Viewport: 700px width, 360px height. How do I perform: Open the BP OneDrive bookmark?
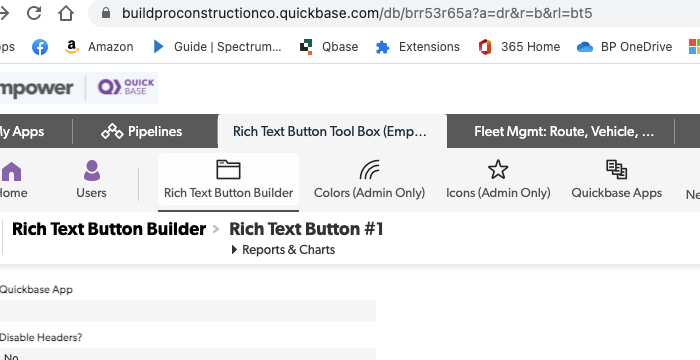click(x=625, y=46)
